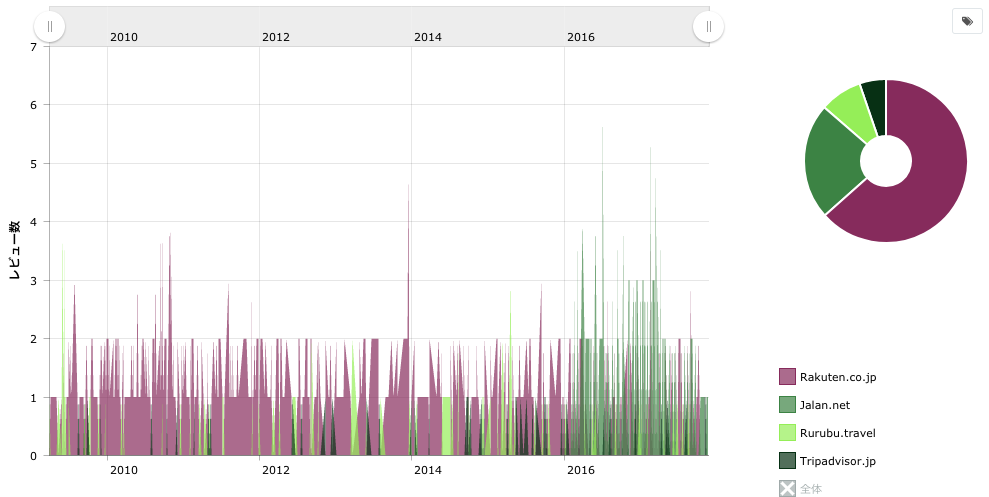Click the 2012 mark in the top range bar

pyautogui.click(x=276, y=37)
